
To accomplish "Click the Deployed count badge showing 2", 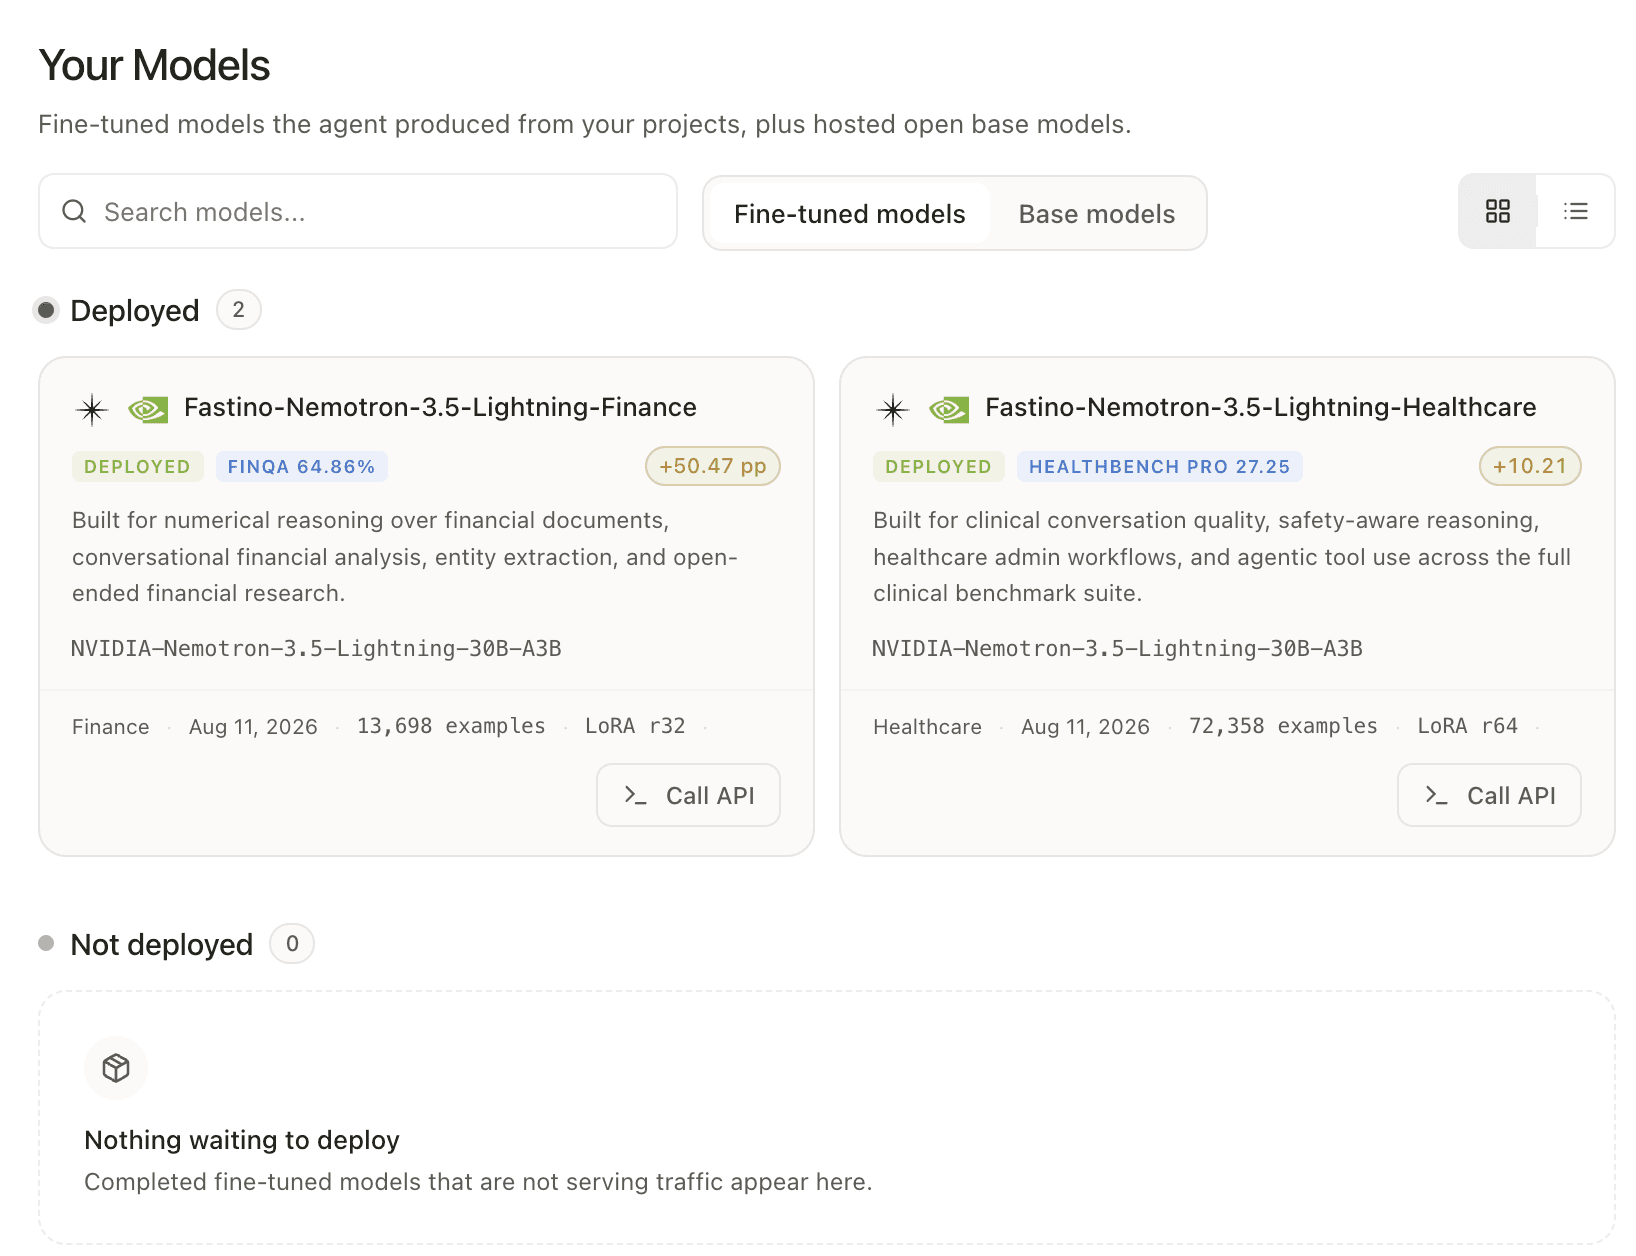I will 239,310.
